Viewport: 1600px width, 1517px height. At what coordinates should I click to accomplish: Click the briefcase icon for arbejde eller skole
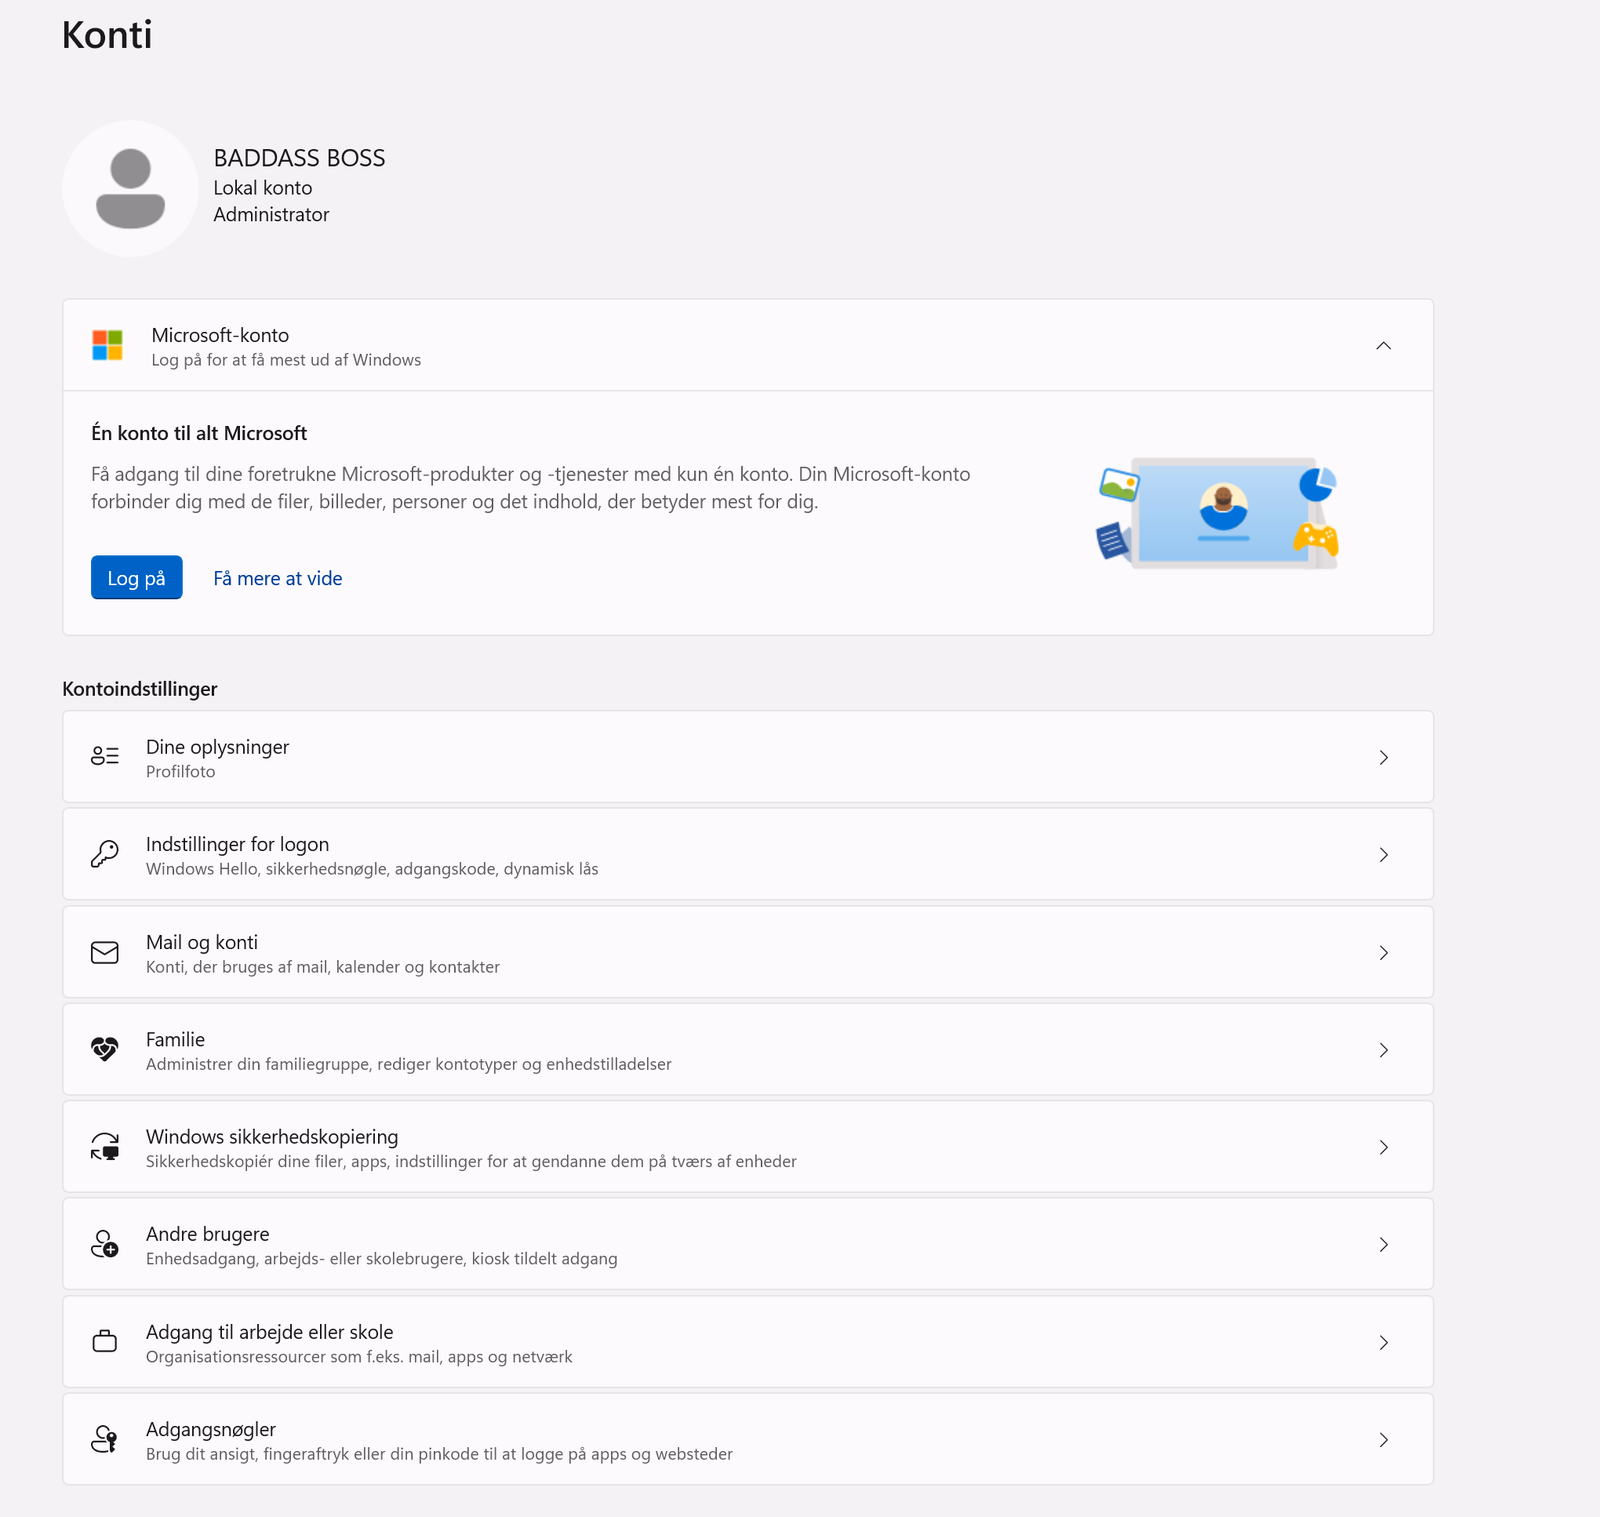coord(105,1342)
